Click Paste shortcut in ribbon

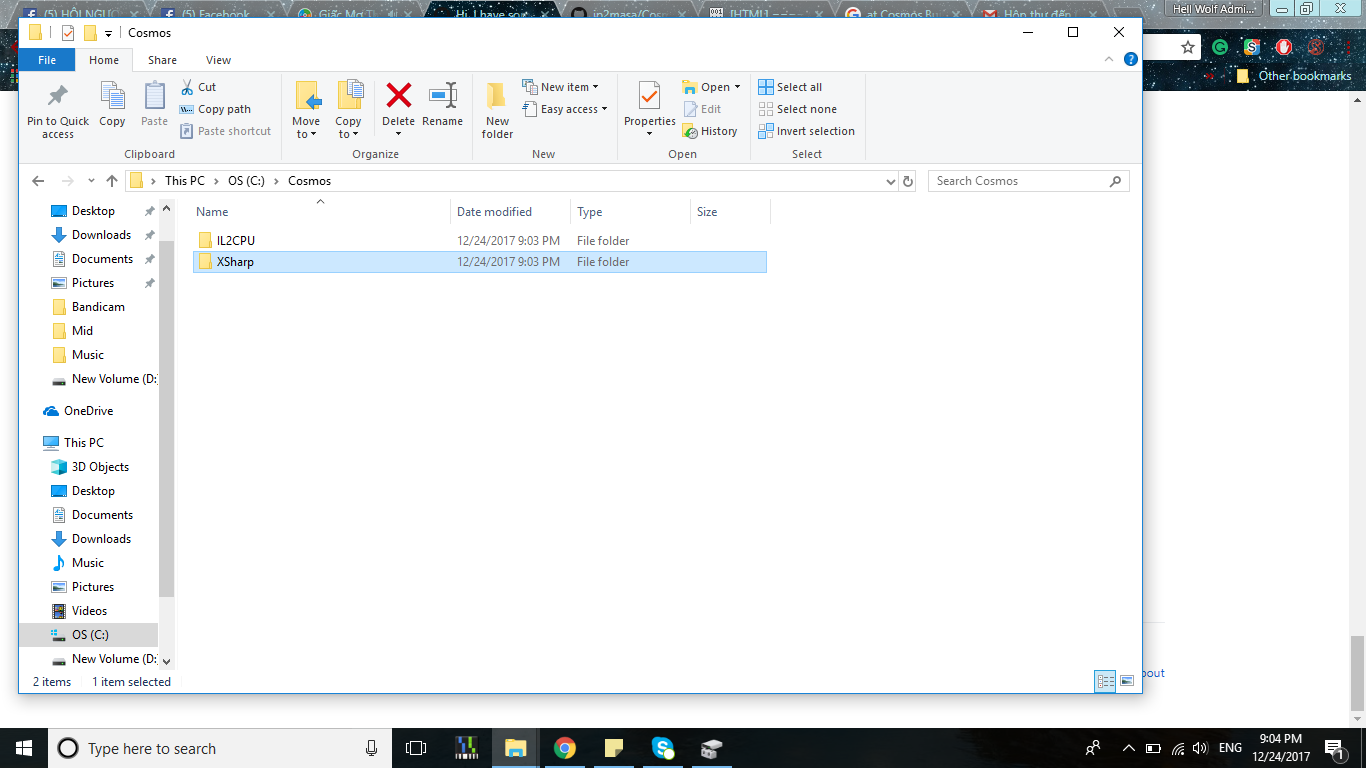tap(225, 131)
